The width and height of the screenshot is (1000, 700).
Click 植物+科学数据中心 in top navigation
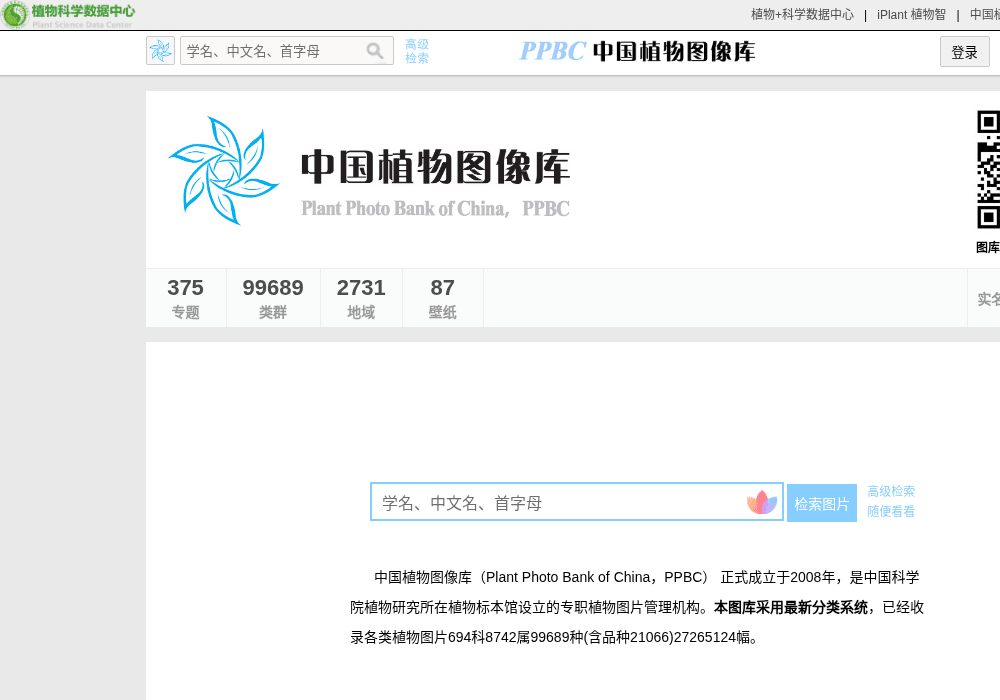pos(802,15)
